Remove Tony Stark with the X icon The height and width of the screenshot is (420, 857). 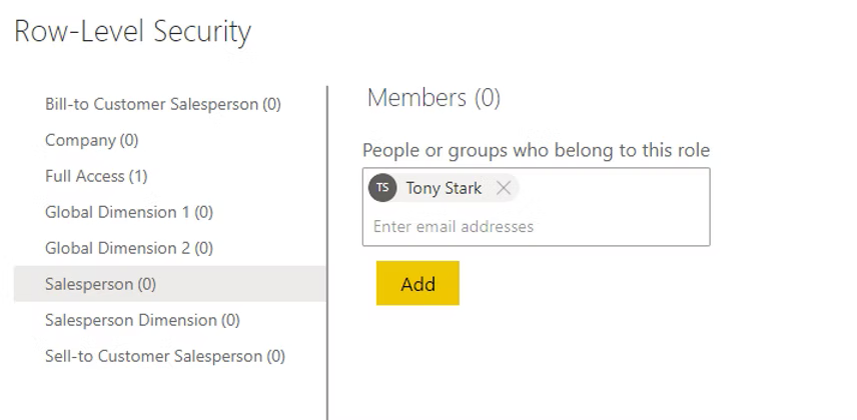point(503,188)
